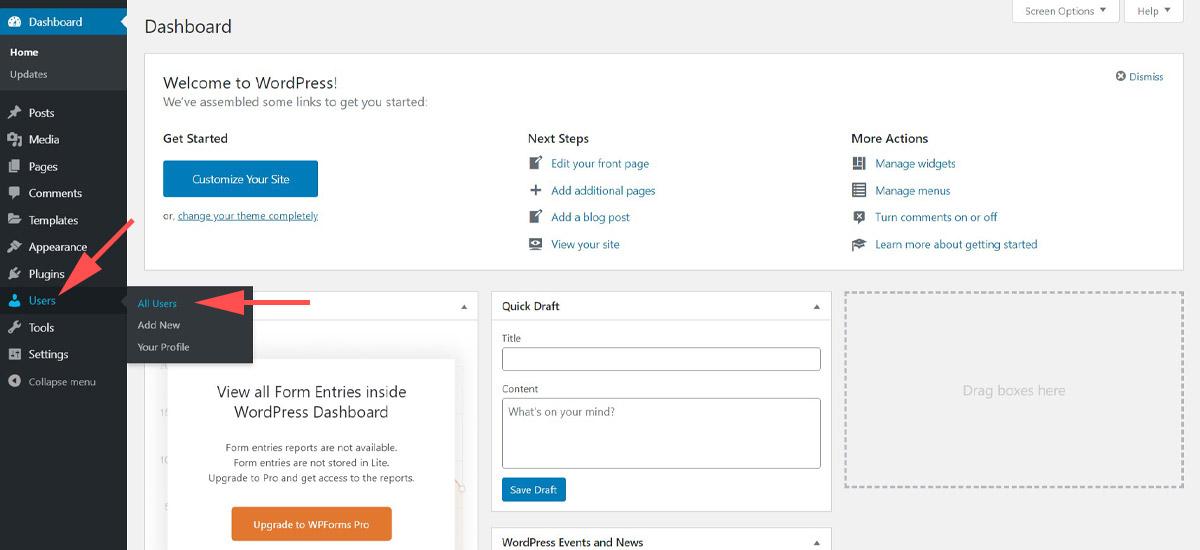1200x550 pixels.
Task: Open Learn more about getting started link
Action: [956, 244]
